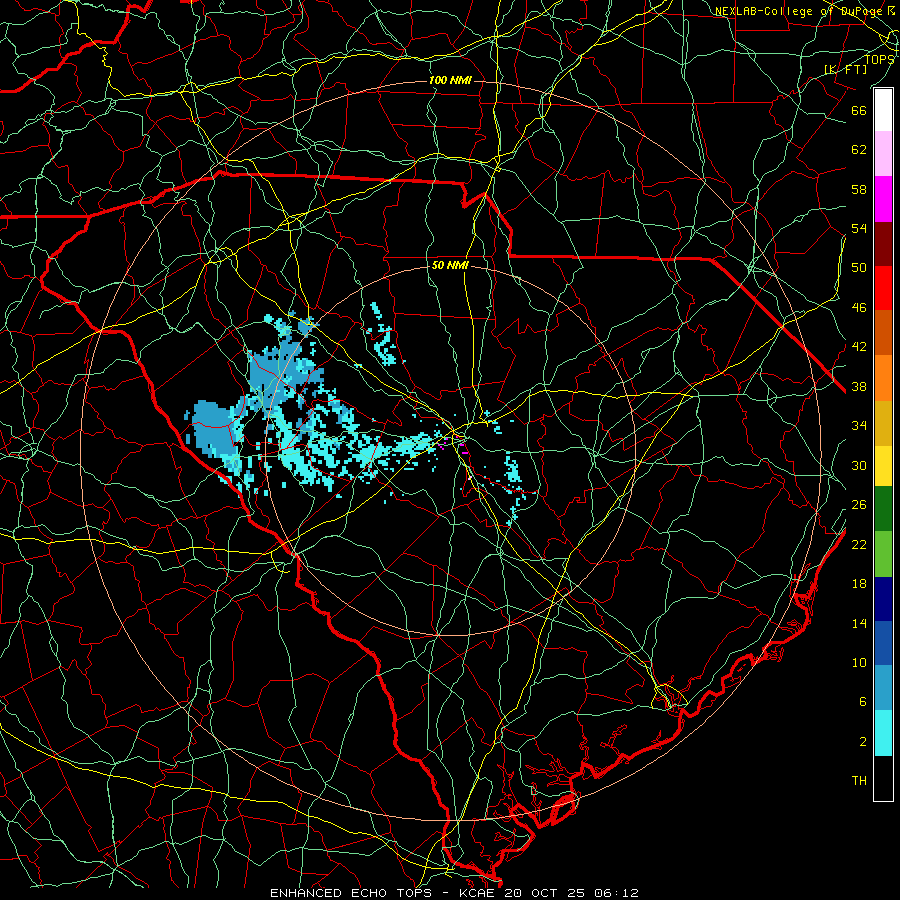The height and width of the screenshot is (900, 900).
Task: Click the 'NEXLAB-College of DuPage' text
Action: click(800, 11)
